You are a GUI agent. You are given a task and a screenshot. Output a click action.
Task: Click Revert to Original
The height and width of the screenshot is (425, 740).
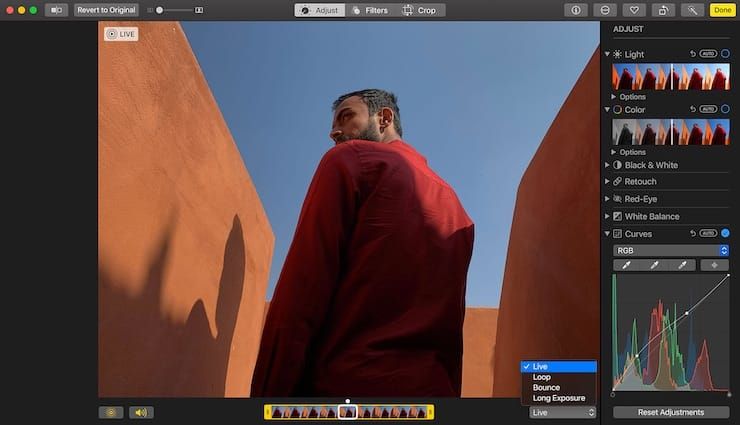pyautogui.click(x=106, y=10)
